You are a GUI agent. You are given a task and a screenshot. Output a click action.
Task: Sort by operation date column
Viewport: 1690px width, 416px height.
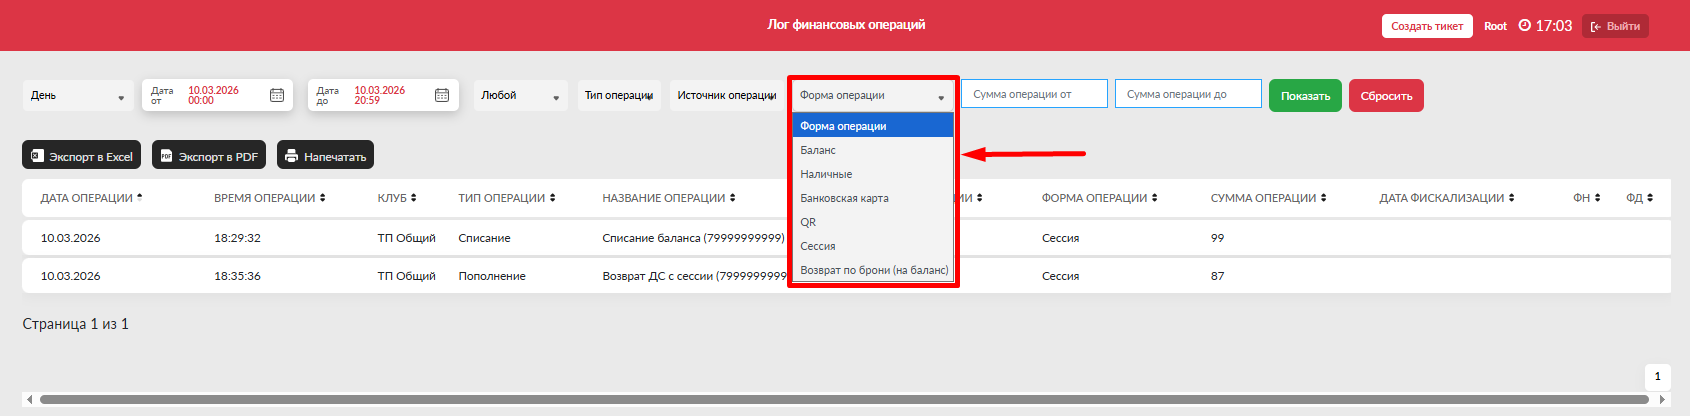point(91,198)
